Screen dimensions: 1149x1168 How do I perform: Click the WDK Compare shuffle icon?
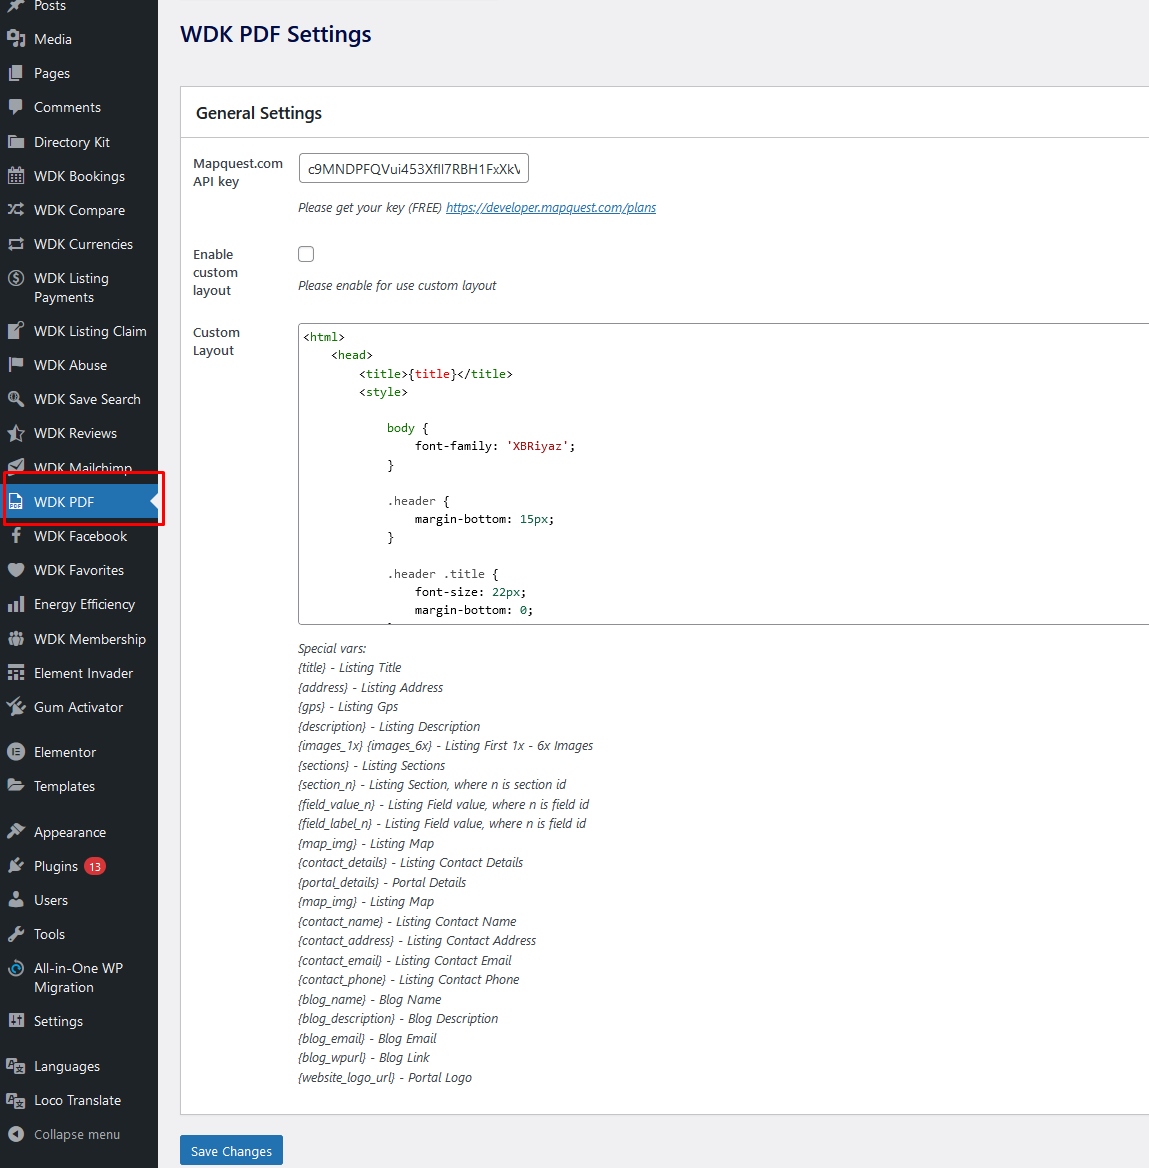coord(16,210)
